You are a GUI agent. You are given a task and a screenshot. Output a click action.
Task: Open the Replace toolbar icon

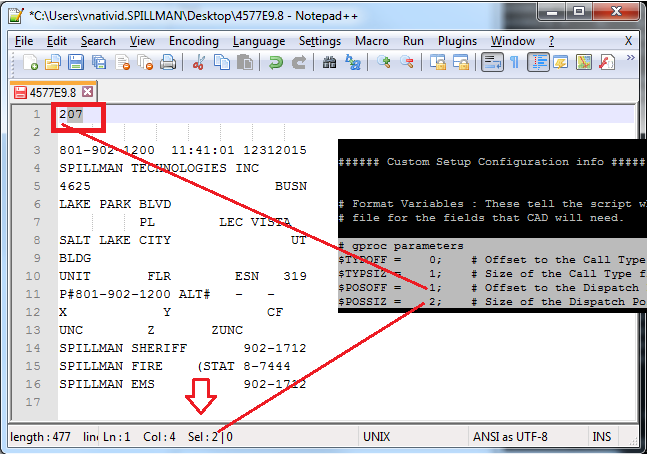pos(353,63)
